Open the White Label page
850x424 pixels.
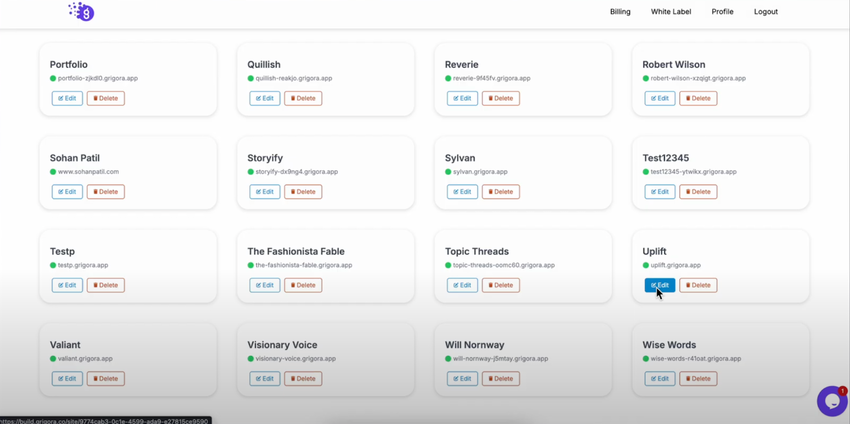671,12
